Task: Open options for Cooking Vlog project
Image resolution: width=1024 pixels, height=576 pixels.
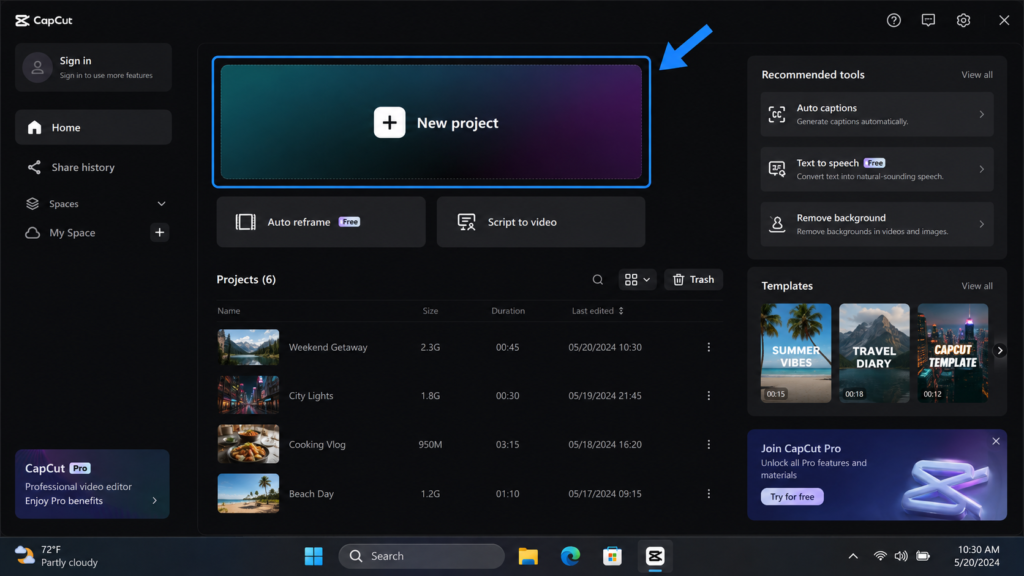Action: (x=709, y=445)
